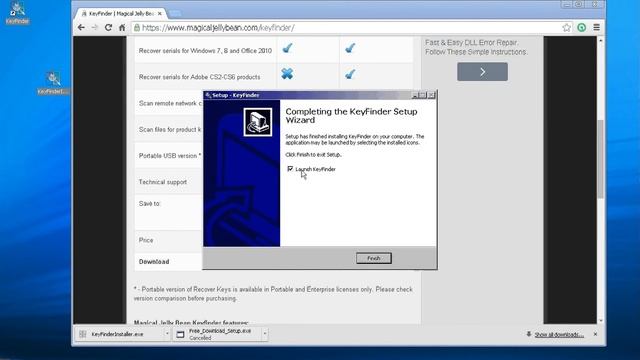Click the lock icon in address bar
The image size is (640, 360).
point(137,27)
